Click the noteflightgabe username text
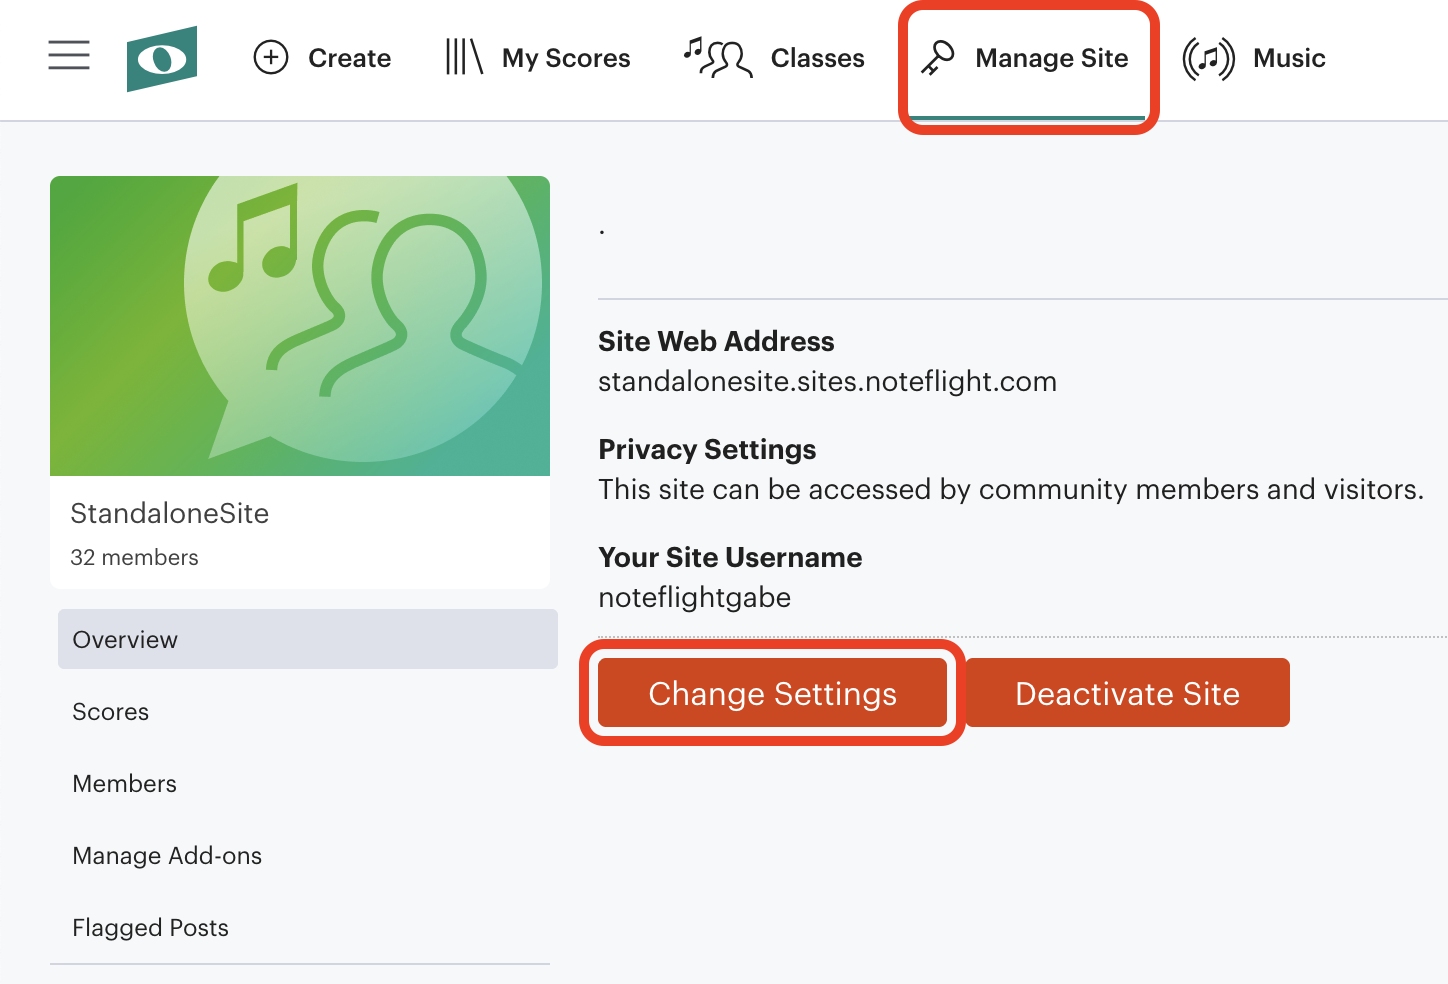 (x=694, y=598)
